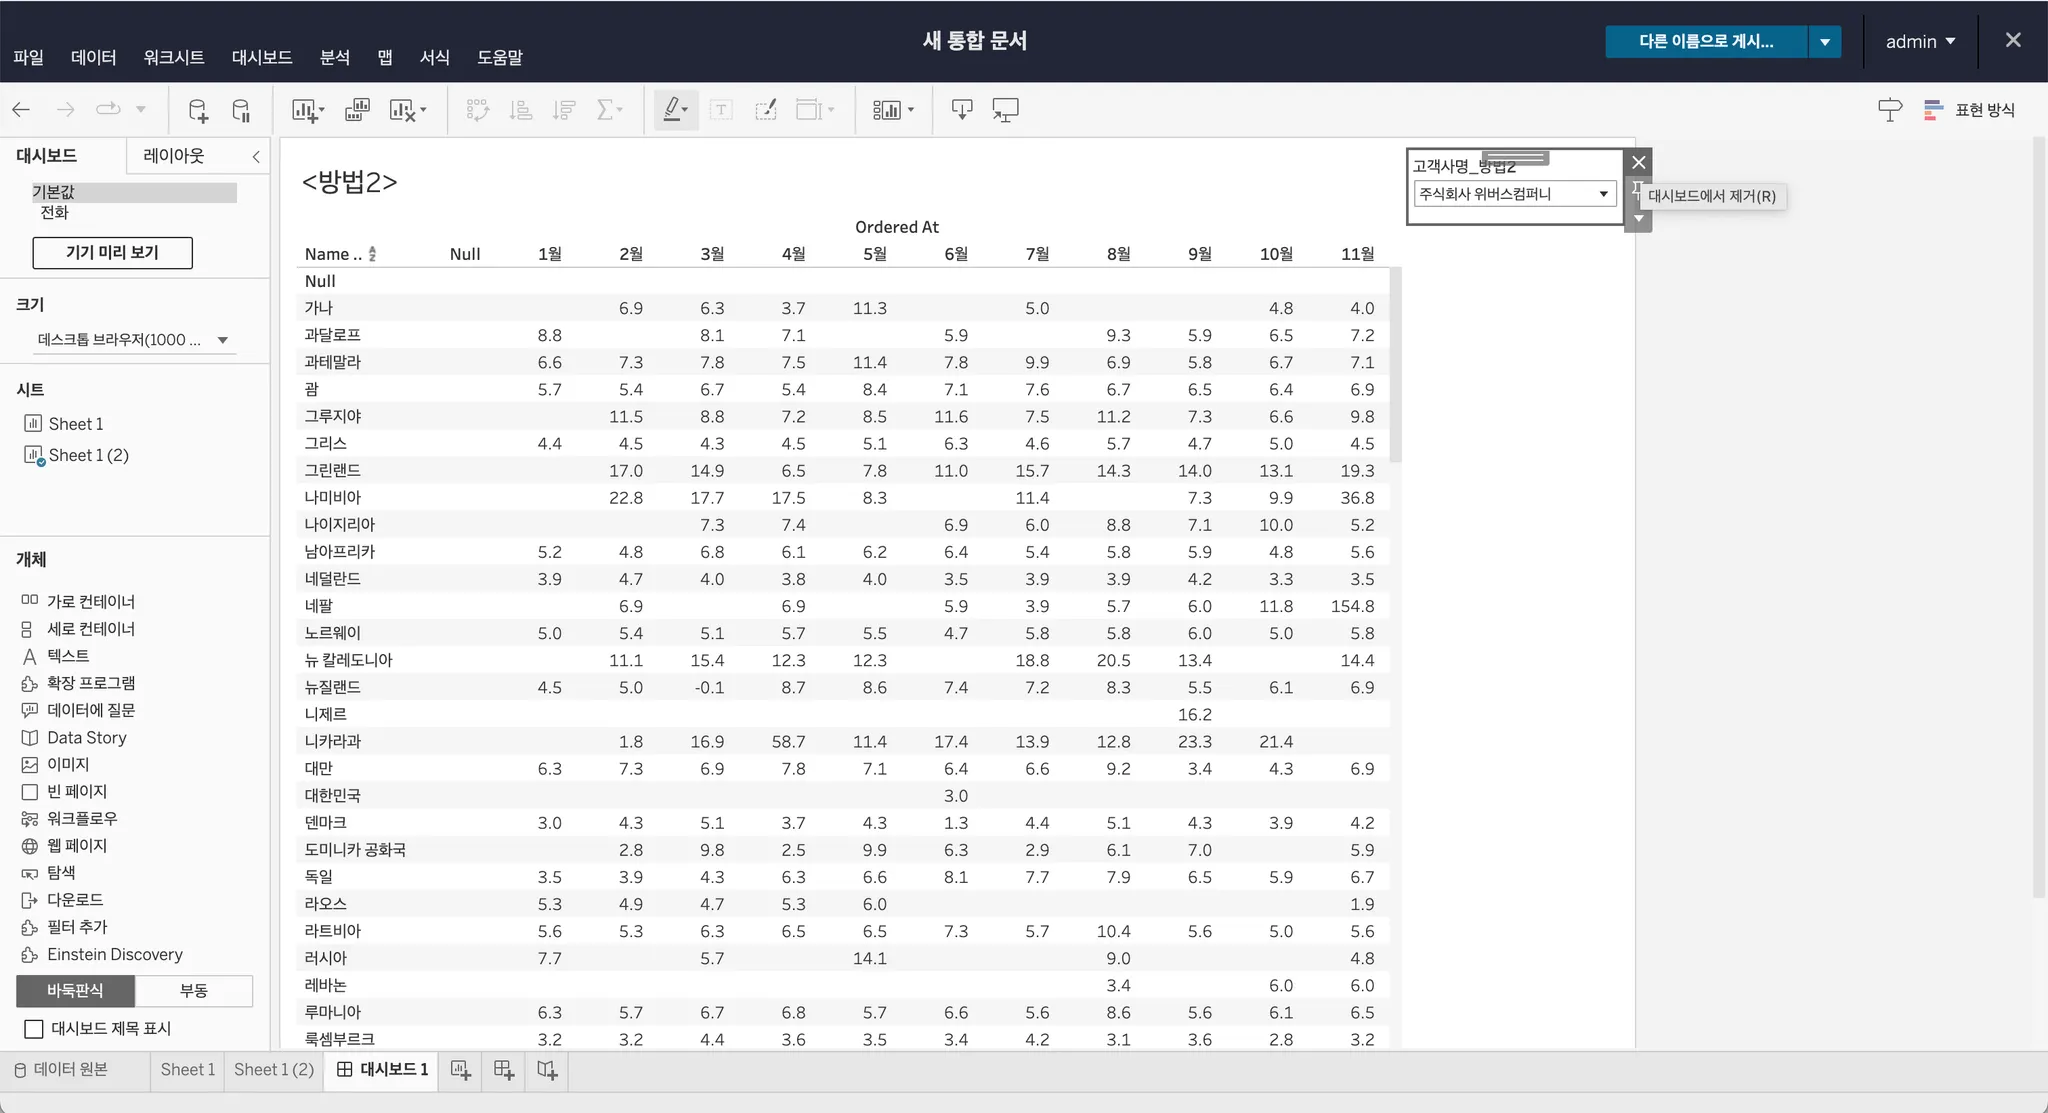The width and height of the screenshot is (2048, 1113).
Task: Open the 고객사명 filter dropdown
Action: (1603, 194)
